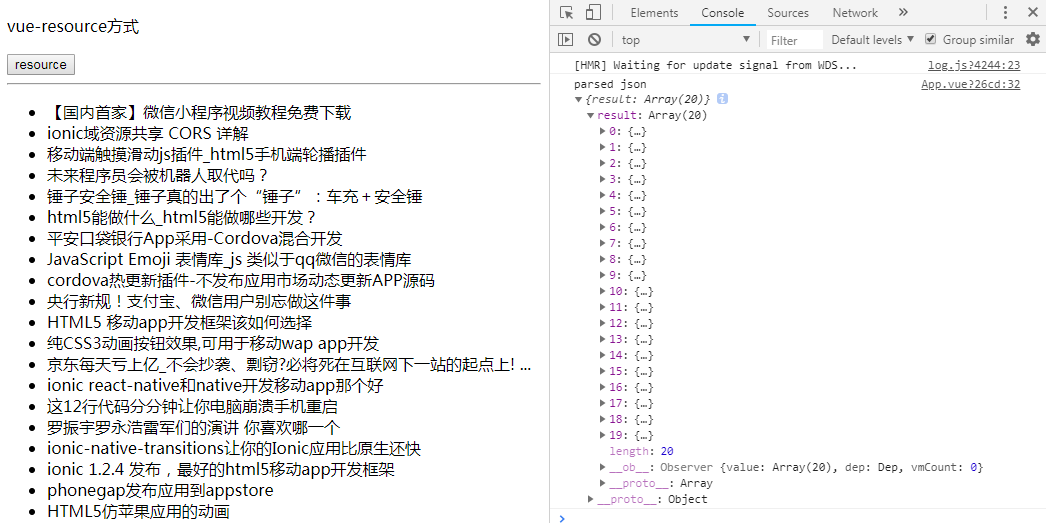Click the resource button
This screenshot has width=1046, height=523.
point(41,65)
